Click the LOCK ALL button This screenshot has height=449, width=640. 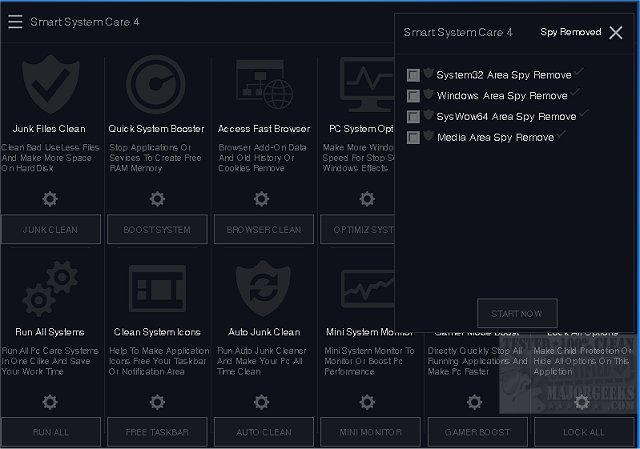584,432
